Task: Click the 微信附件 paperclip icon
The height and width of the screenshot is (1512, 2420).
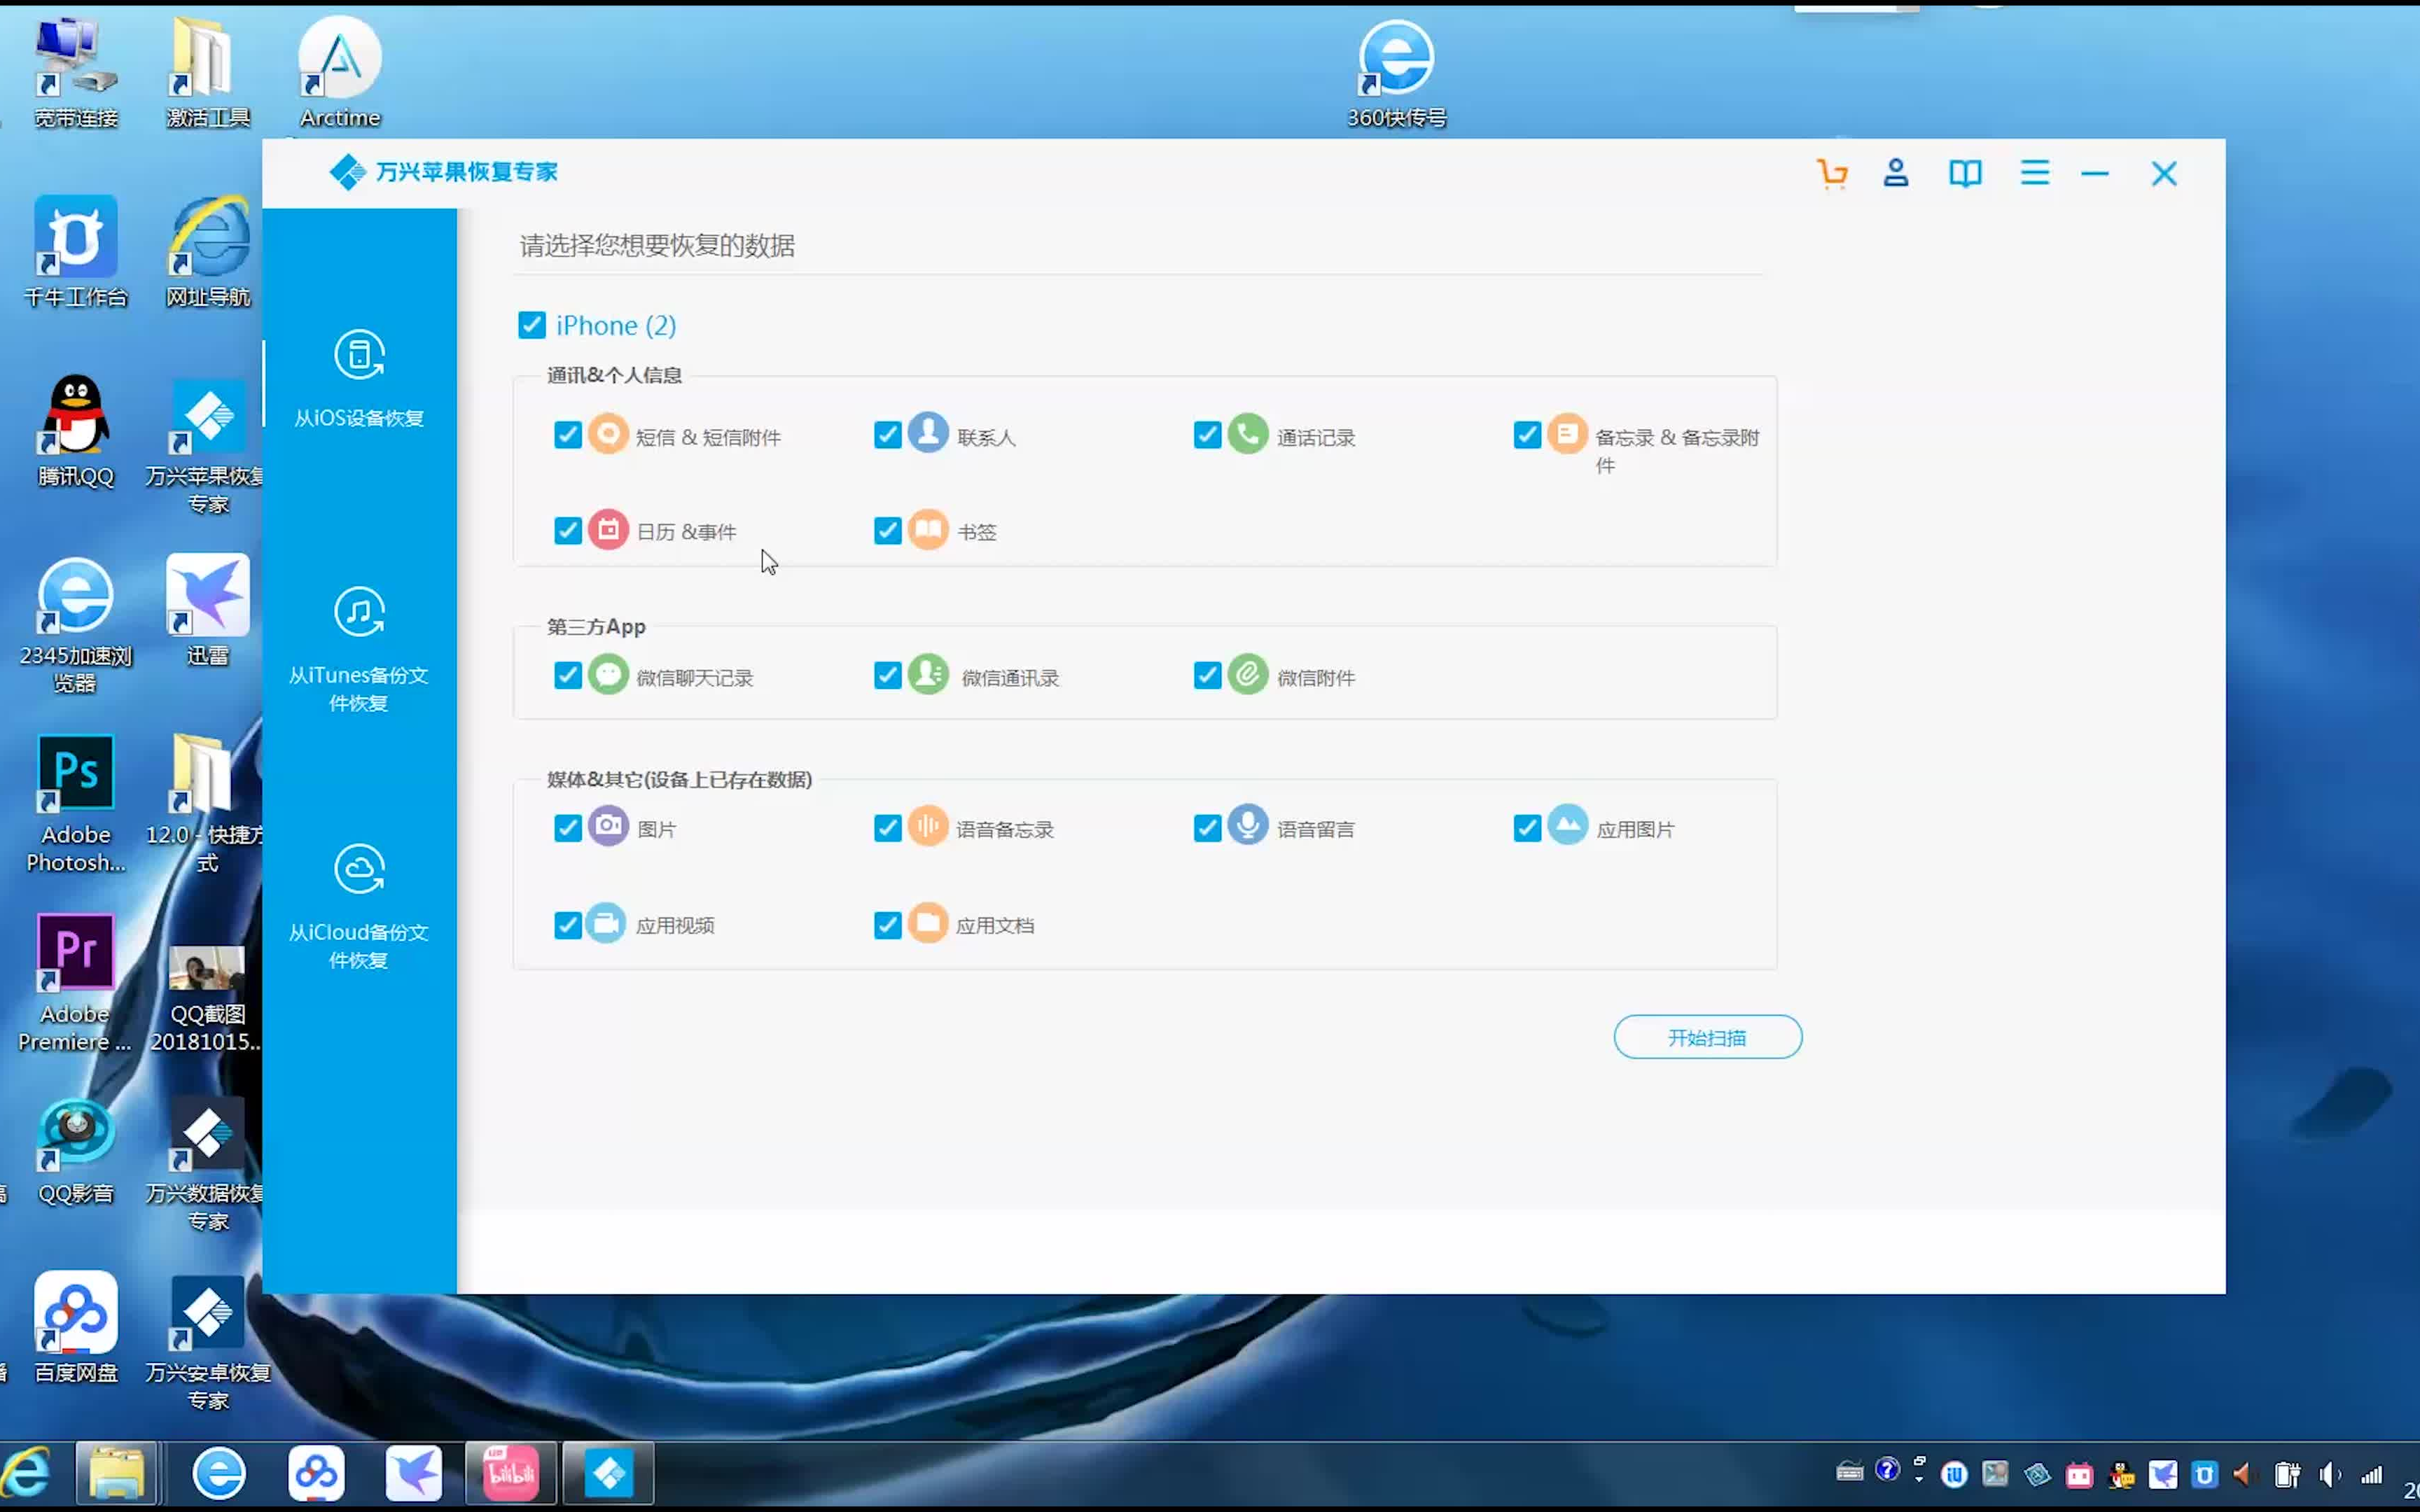Action: click(x=1247, y=675)
